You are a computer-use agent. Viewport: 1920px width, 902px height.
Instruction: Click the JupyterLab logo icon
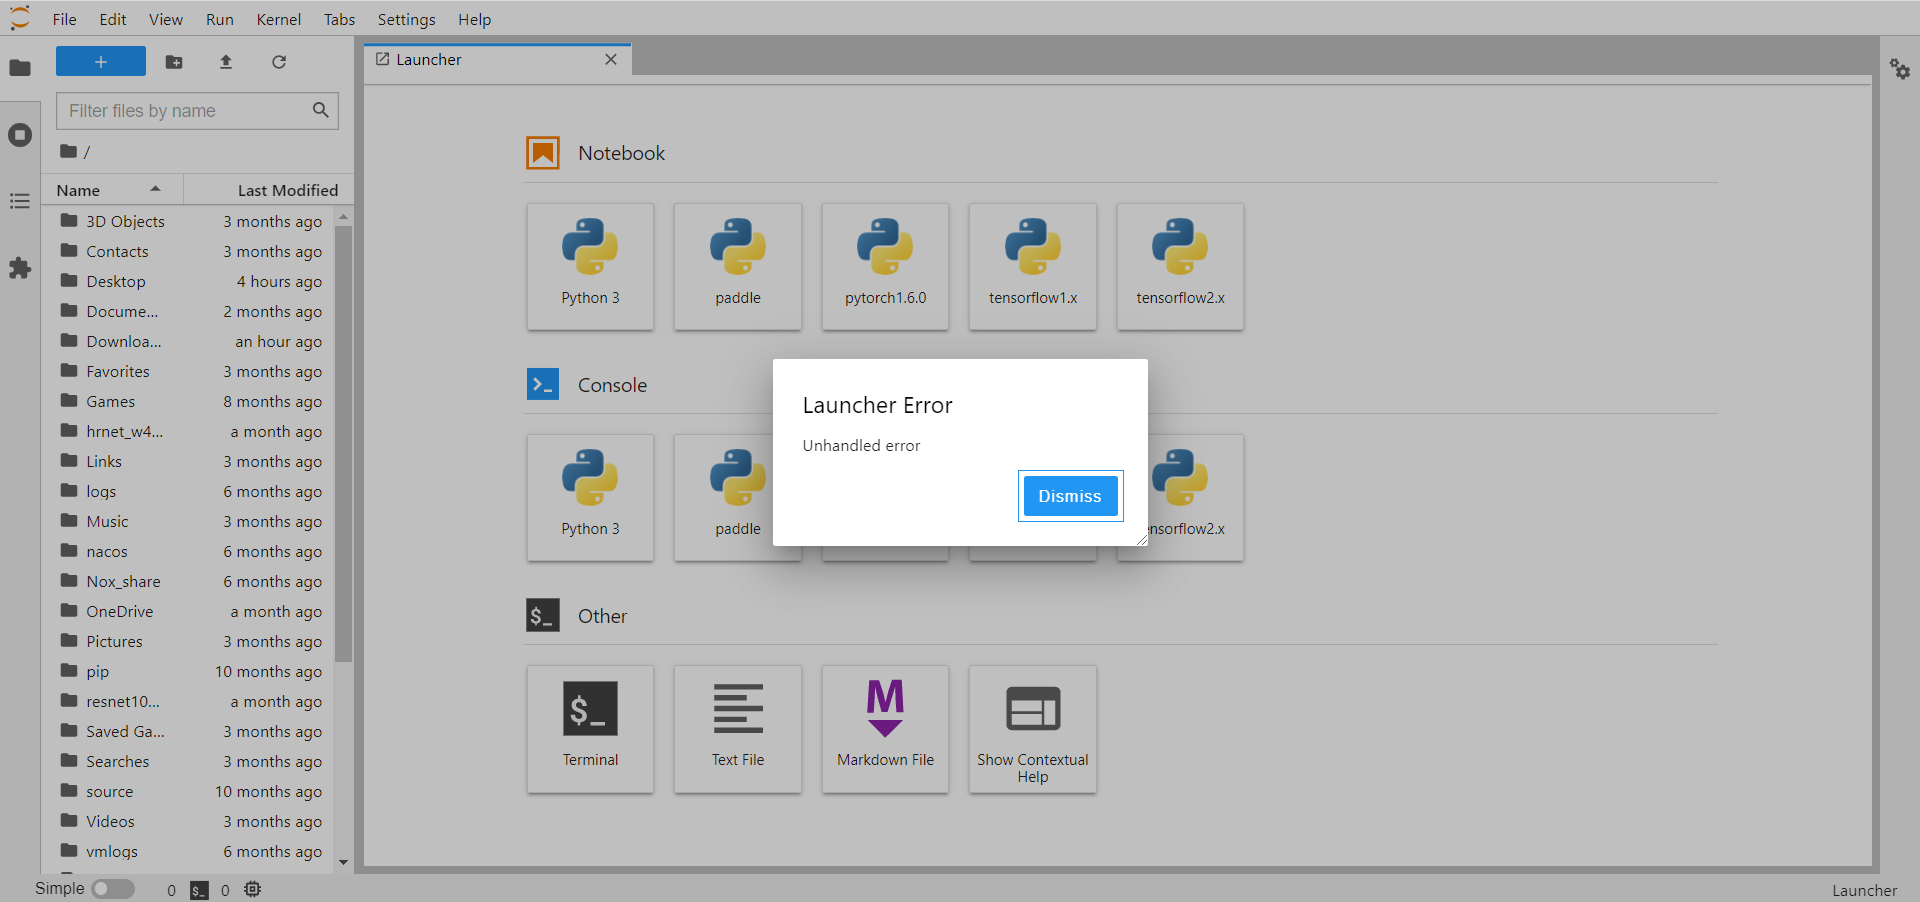click(20, 18)
